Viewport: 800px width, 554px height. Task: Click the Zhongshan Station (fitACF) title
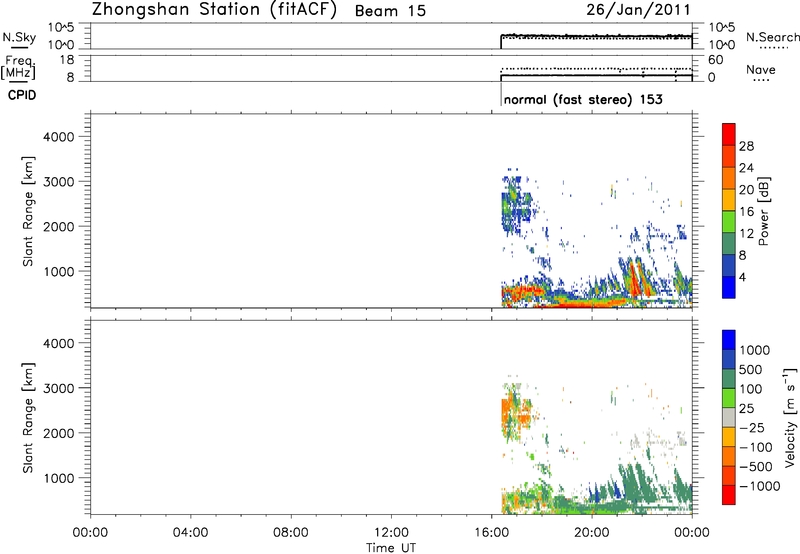(x=214, y=10)
